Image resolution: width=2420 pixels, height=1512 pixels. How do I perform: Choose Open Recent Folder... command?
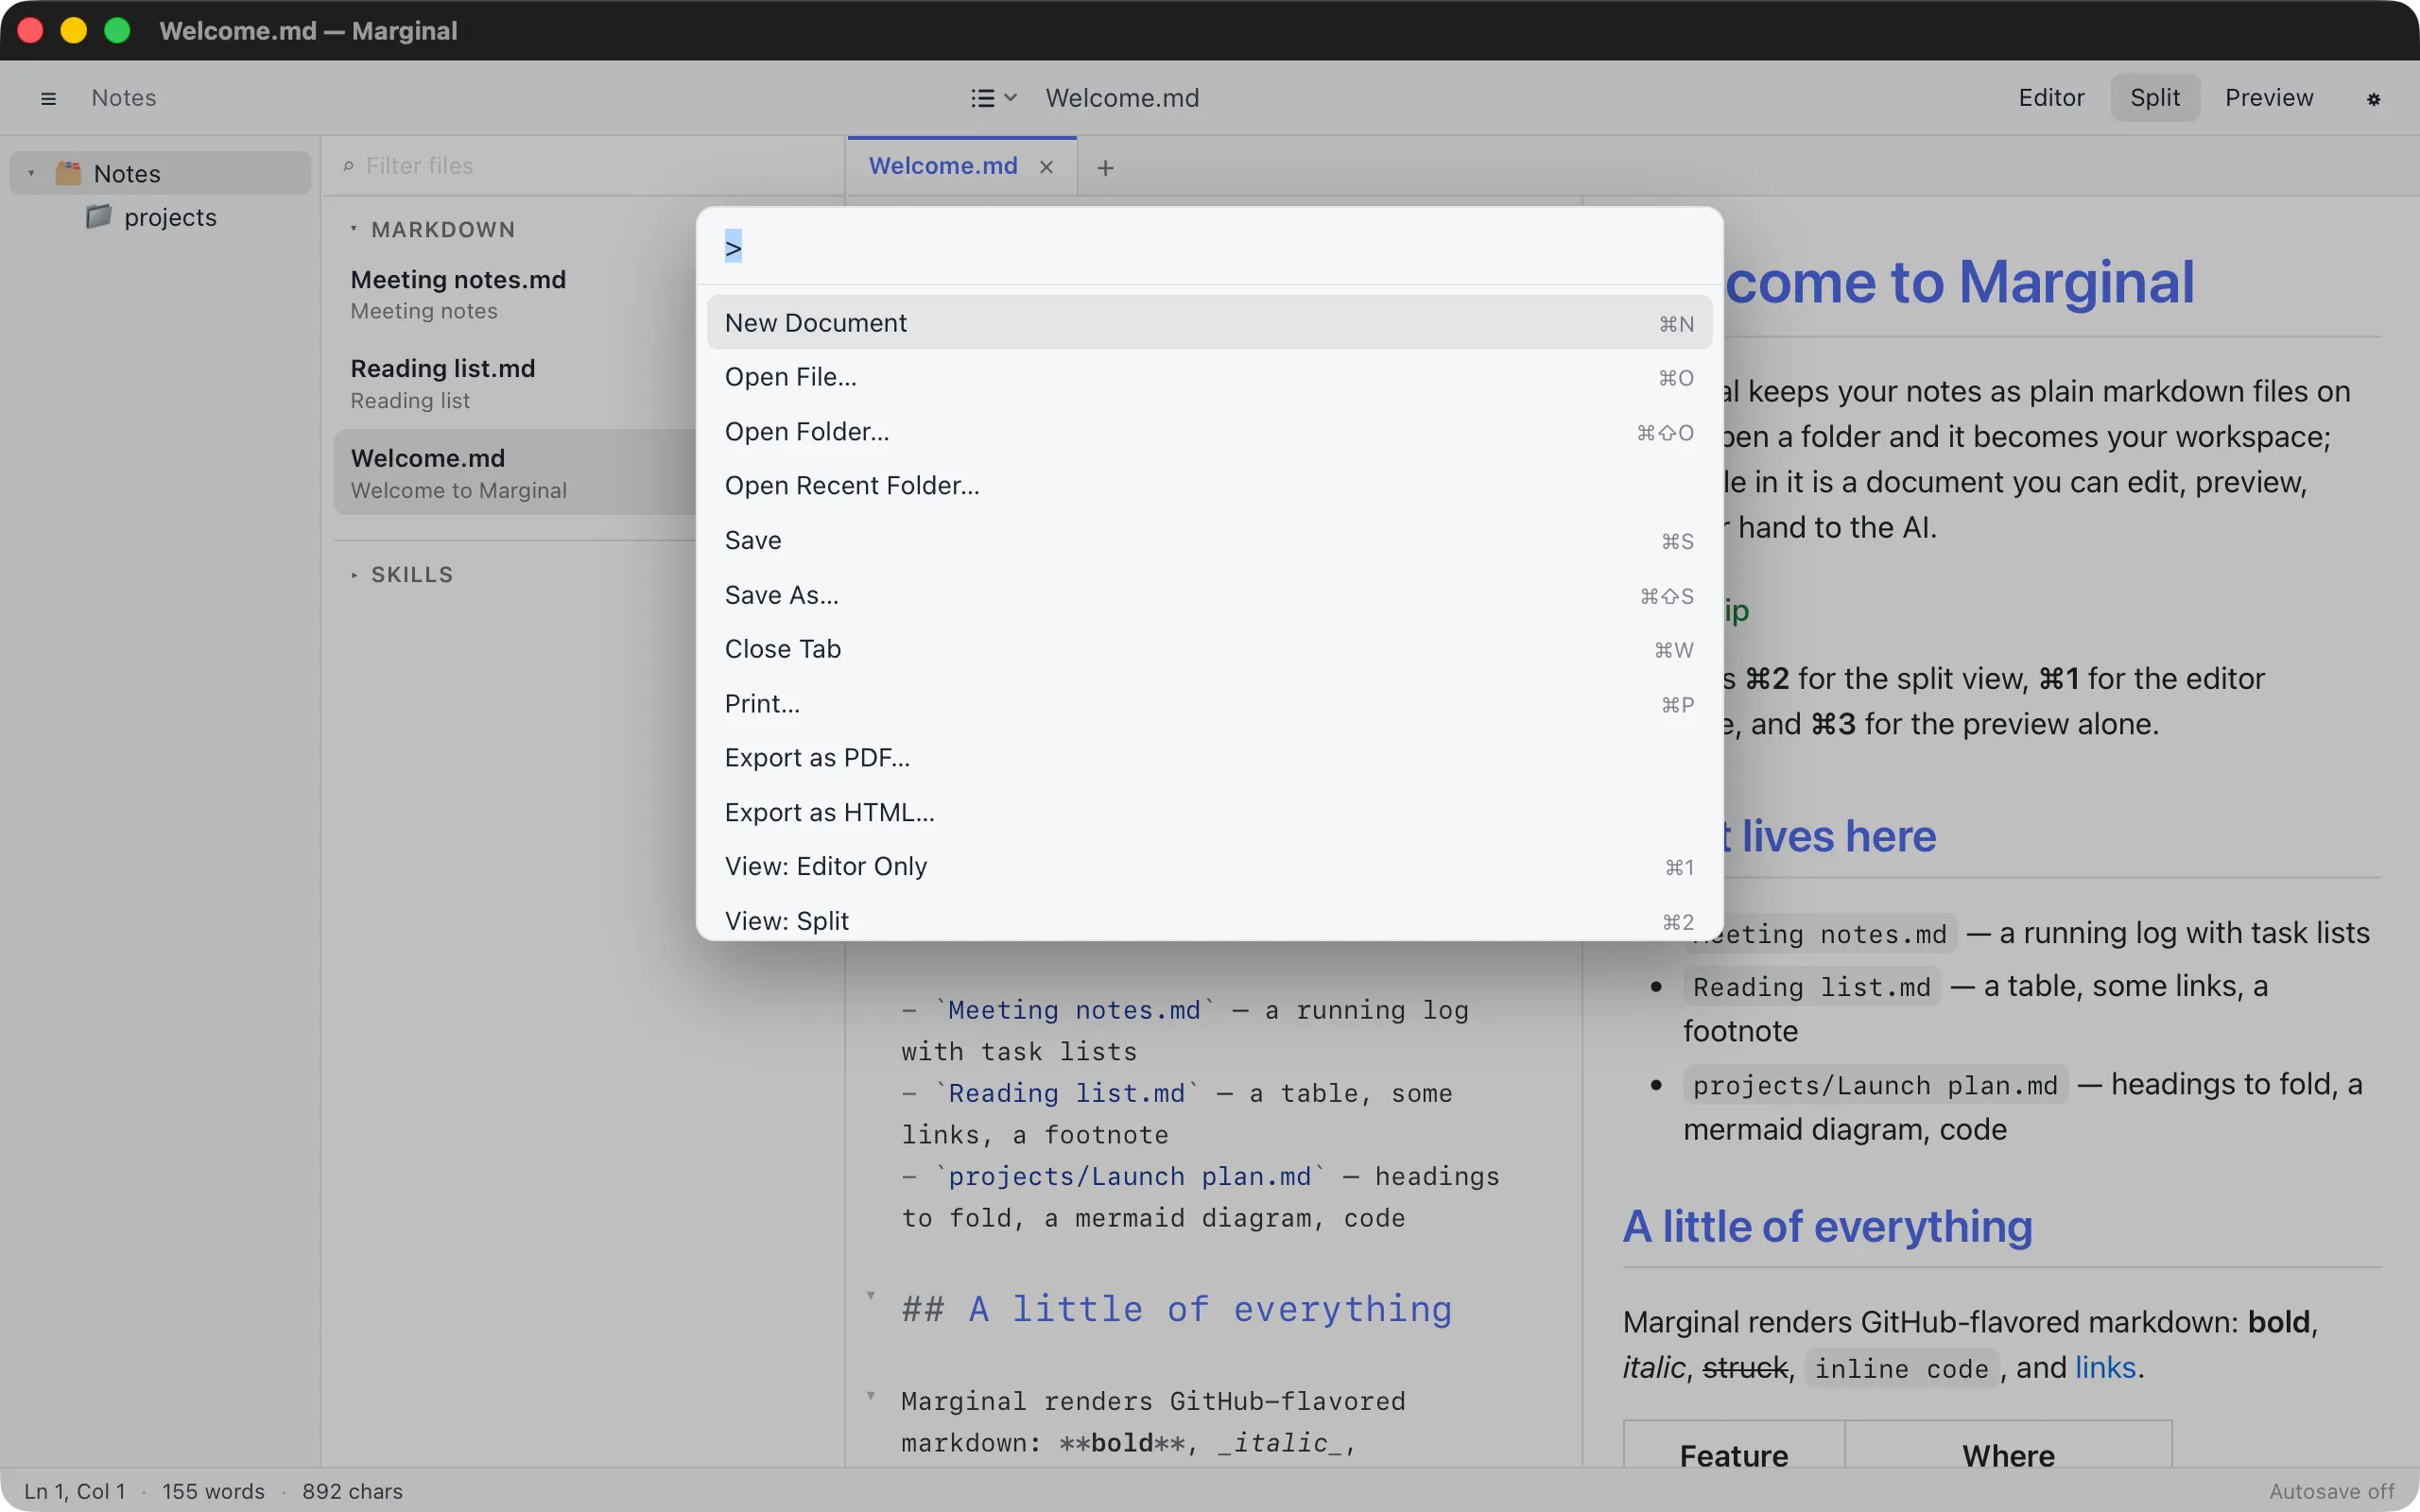1209,486
